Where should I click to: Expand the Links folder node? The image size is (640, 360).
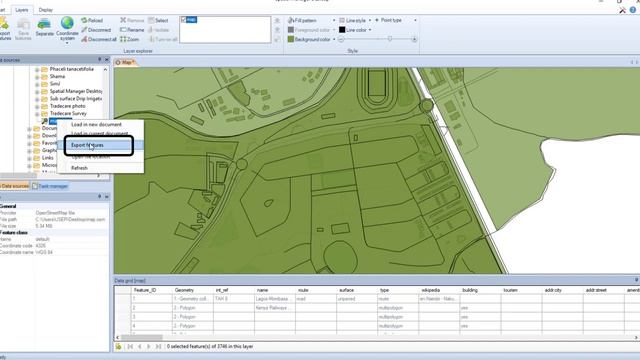(x=29, y=158)
